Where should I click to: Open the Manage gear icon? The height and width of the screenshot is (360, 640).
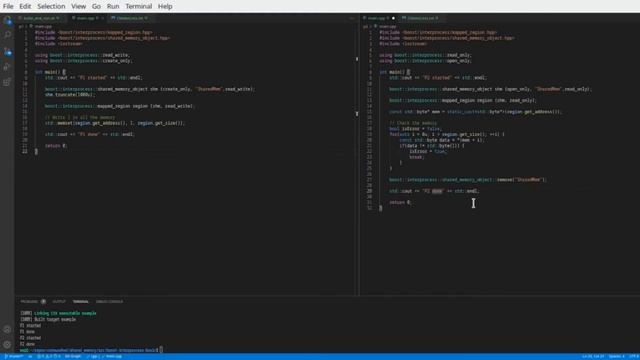tap(7, 345)
